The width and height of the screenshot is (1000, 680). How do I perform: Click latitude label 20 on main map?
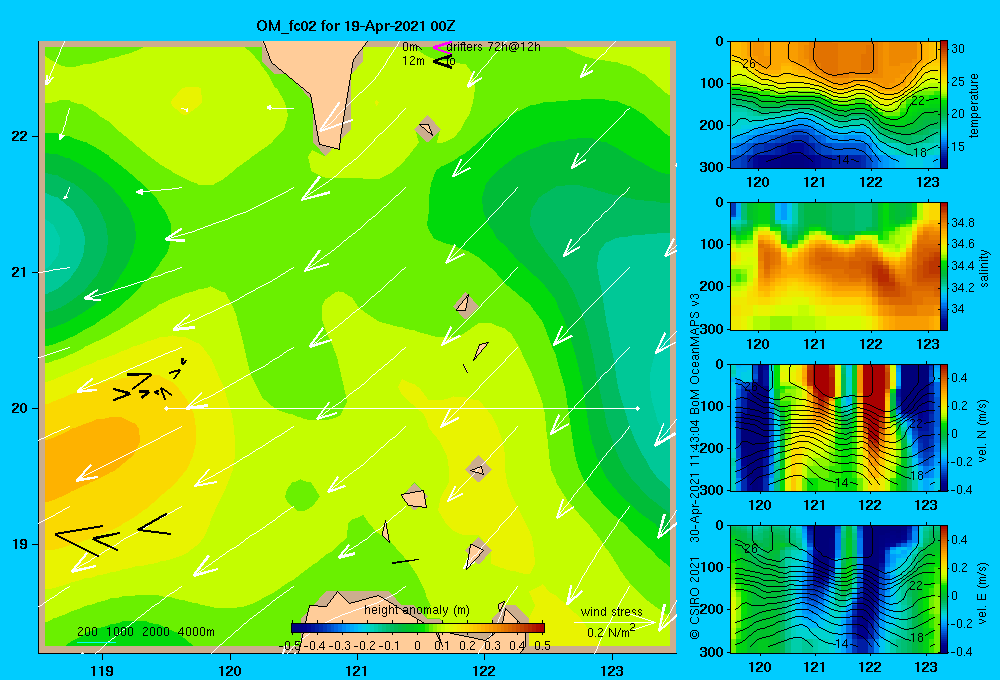[x=19, y=408]
